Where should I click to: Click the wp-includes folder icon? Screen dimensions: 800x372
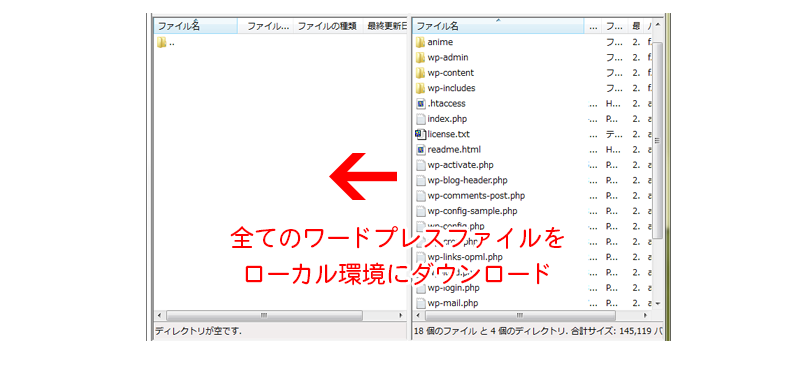click(x=420, y=88)
